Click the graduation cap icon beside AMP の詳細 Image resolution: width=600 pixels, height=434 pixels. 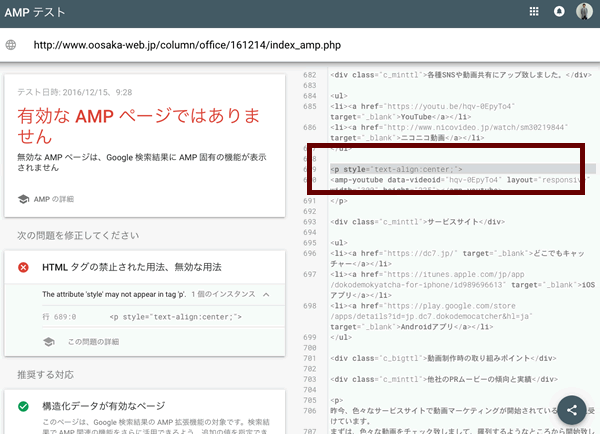[23, 199]
